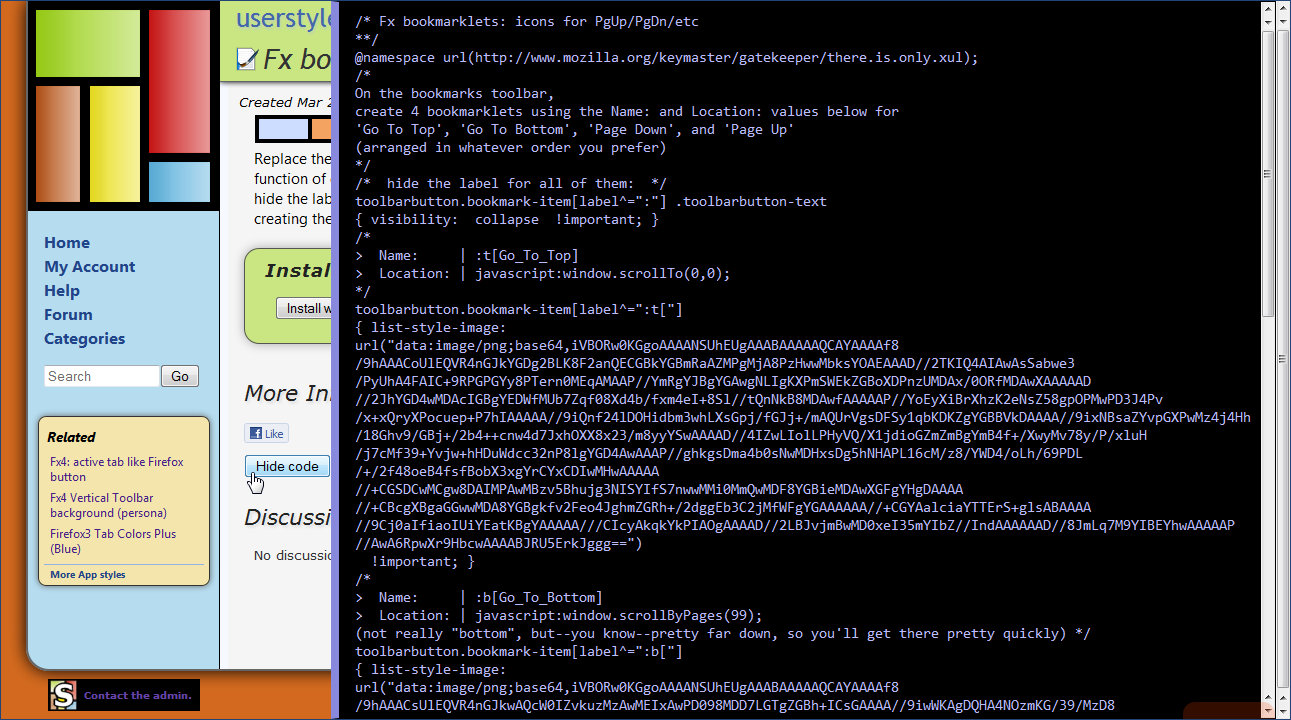This screenshot has width=1291, height=720.
Task: Click the userstyles colorful mosaic logo
Action: (123, 106)
